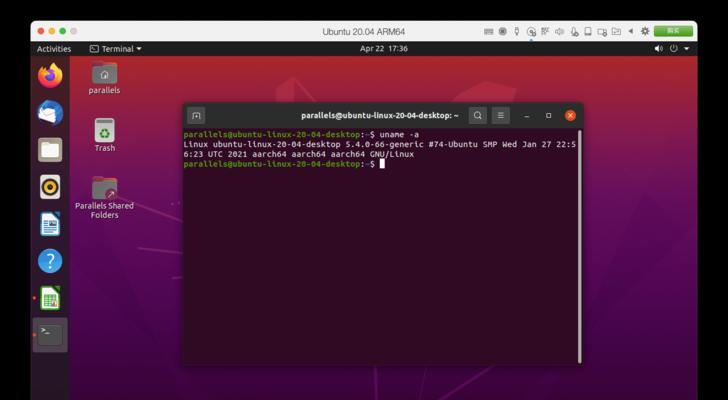Launch LibreOffice Calc from the dock
The image size is (728, 400).
(x=50, y=298)
